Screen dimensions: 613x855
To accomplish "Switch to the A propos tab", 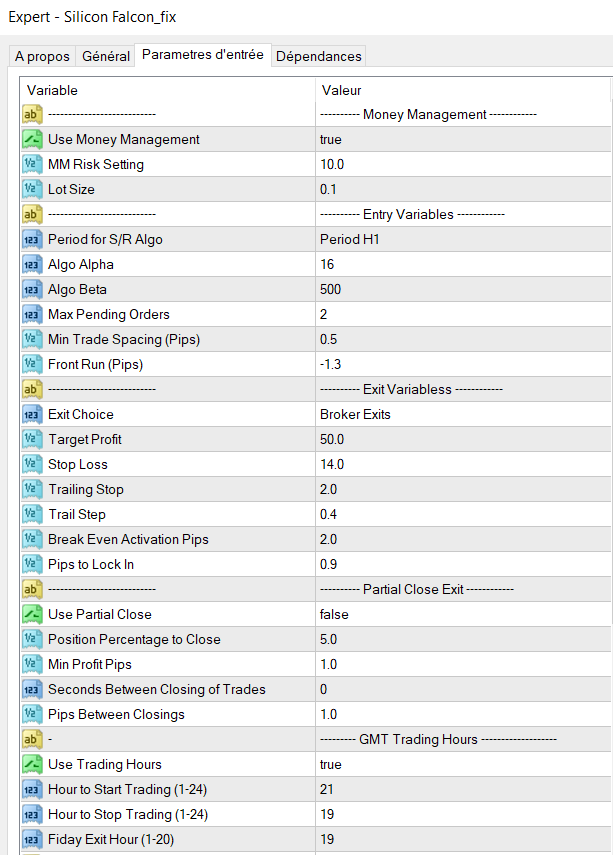I will [42, 56].
